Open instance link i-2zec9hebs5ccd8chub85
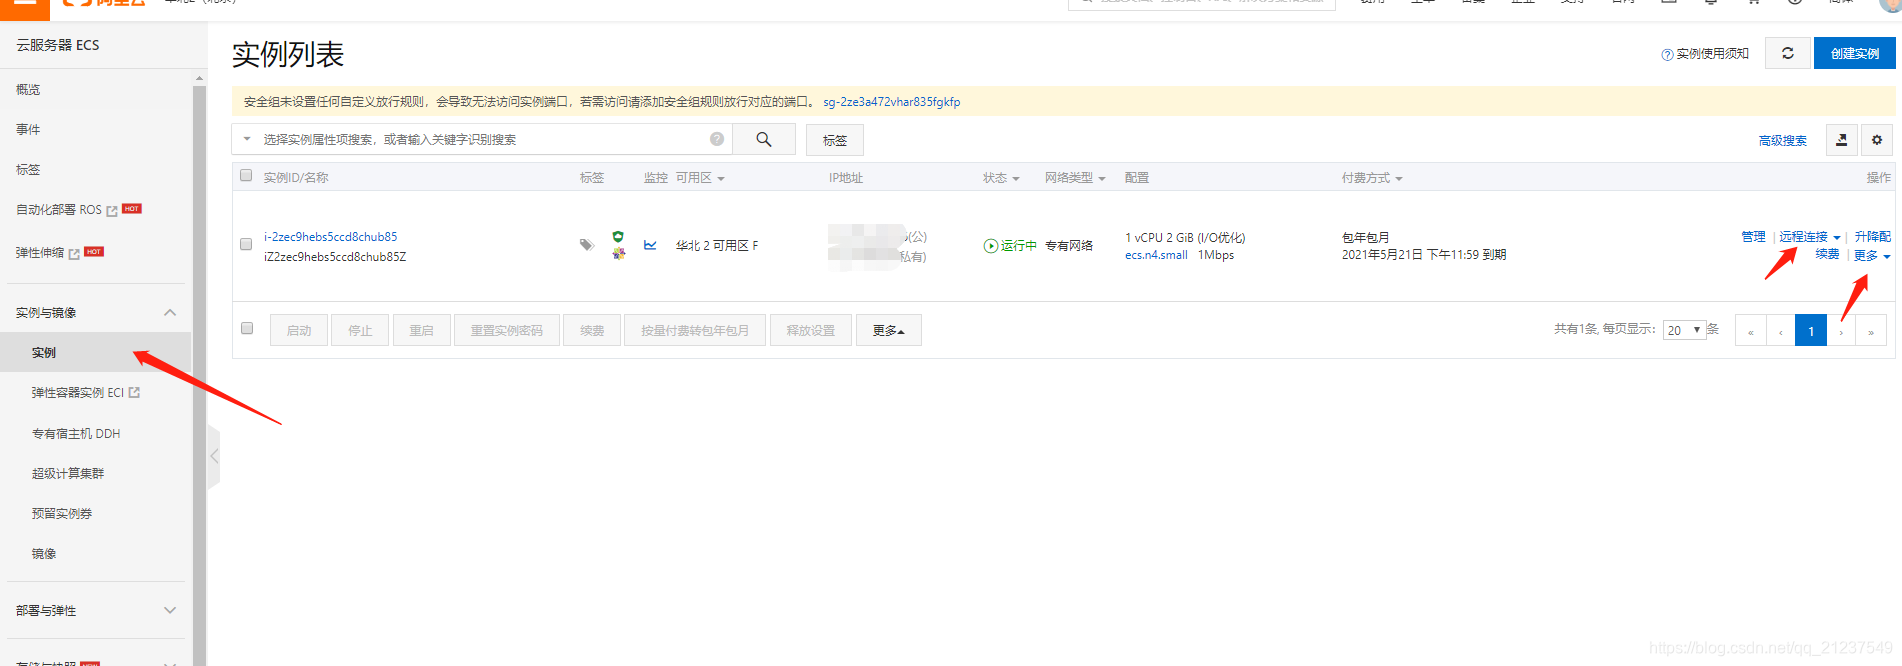This screenshot has width=1902, height=666. tap(331, 237)
